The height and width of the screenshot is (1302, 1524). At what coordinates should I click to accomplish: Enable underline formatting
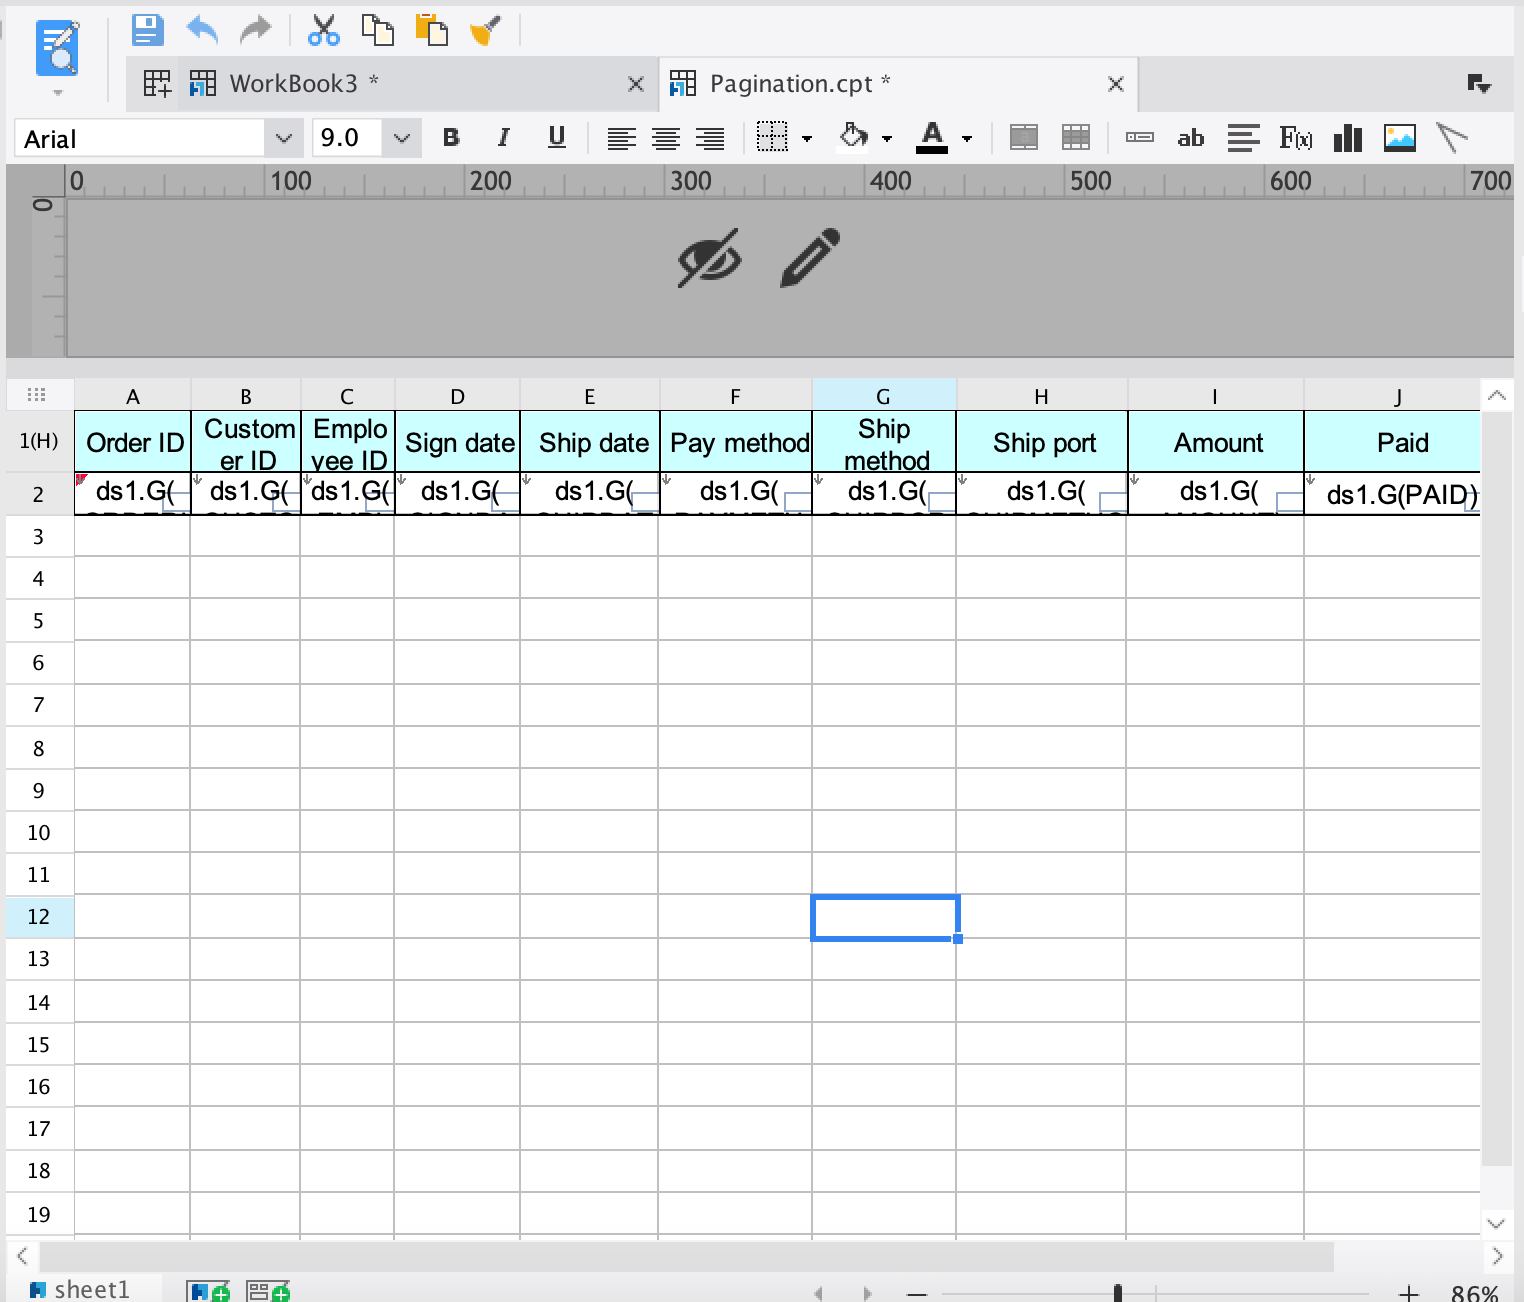[557, 138]
